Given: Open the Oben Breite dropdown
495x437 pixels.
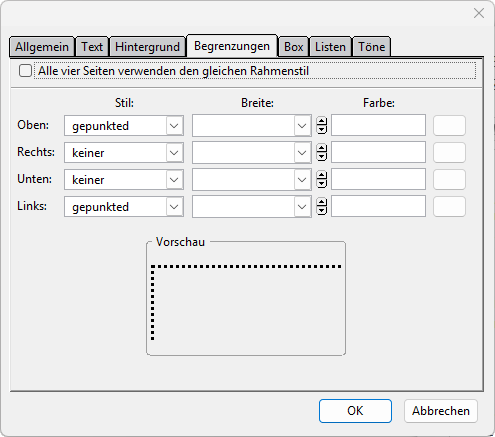Looking at the screenshot, I should pyautogui.click(x=302, y=126).
